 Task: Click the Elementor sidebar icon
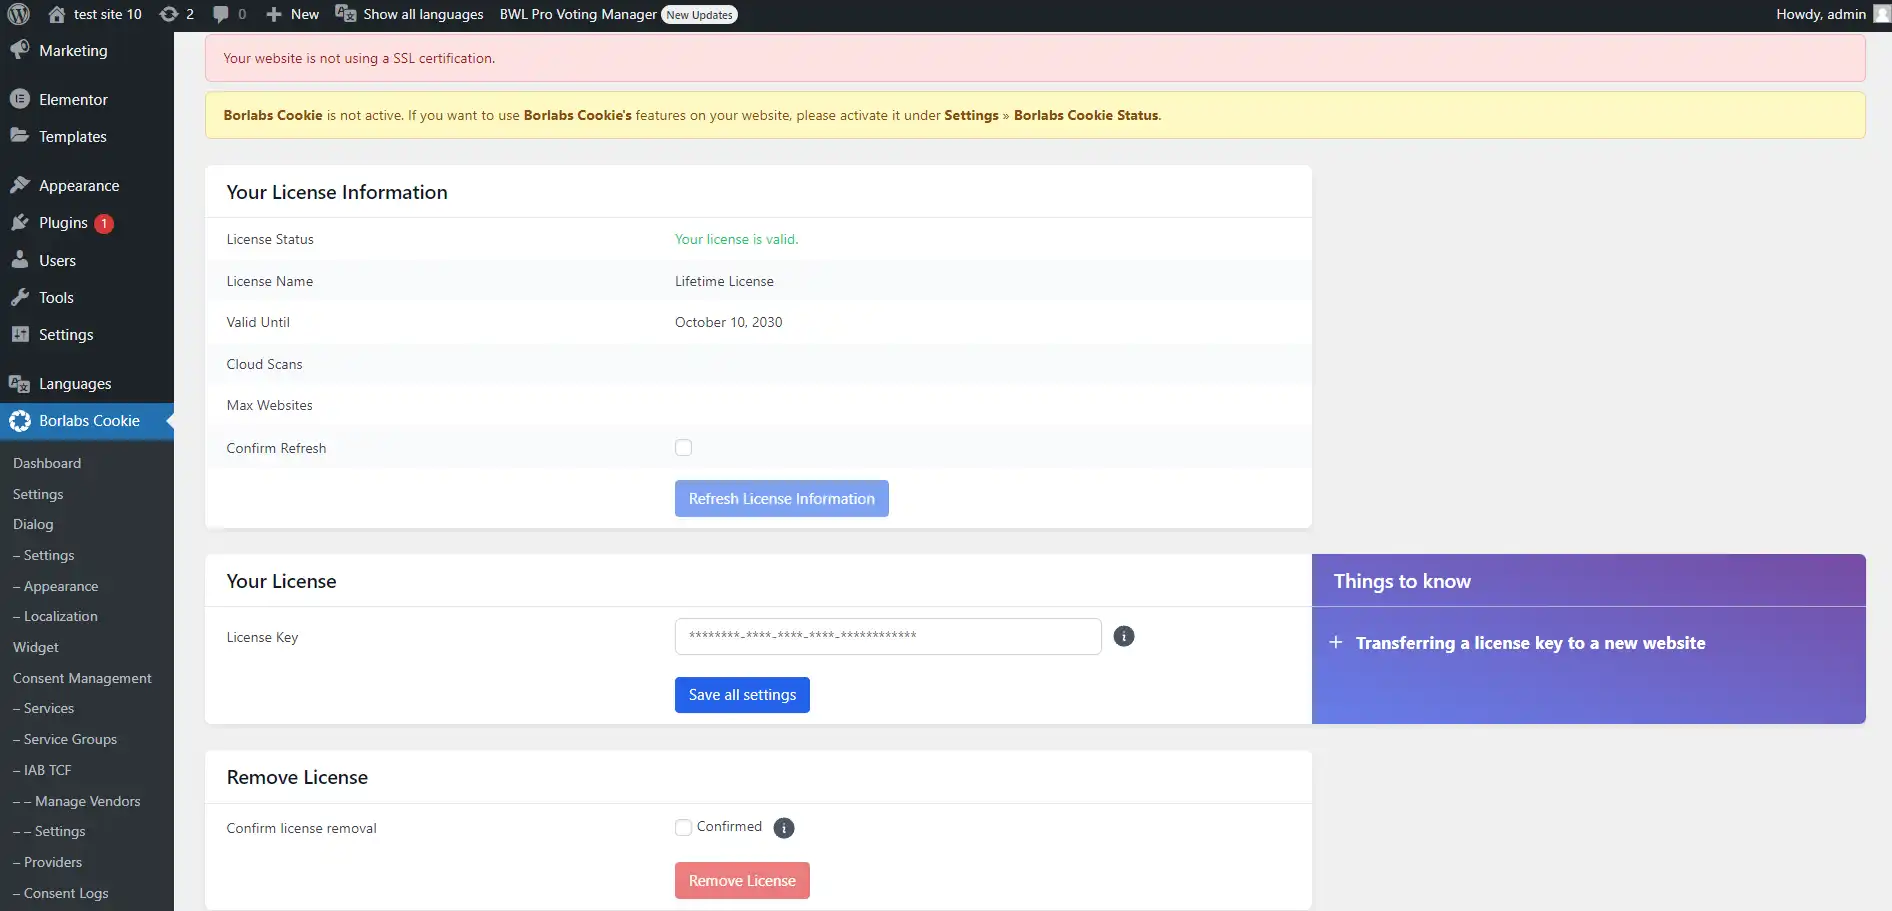tap(19, 99)
